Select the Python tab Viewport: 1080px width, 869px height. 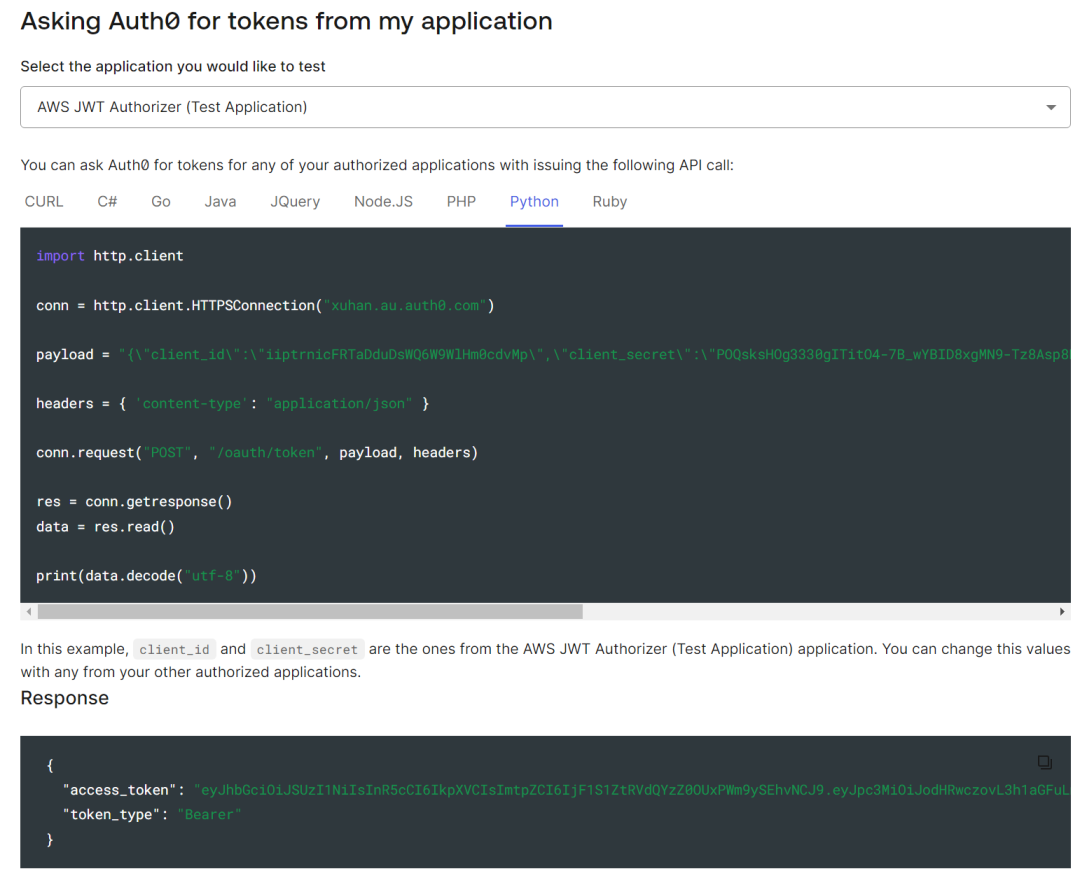pyautogui.click(x=534, y=202)
